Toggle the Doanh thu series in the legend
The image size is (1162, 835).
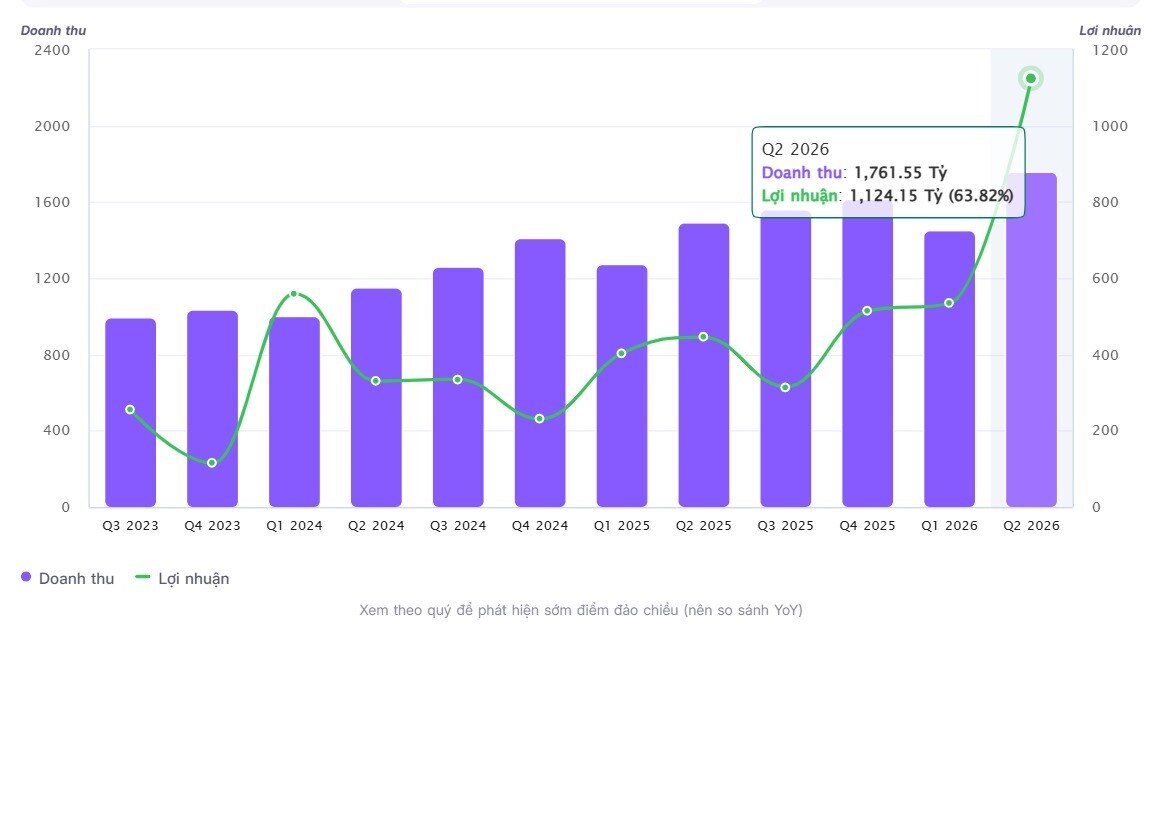tap(67, 579)
